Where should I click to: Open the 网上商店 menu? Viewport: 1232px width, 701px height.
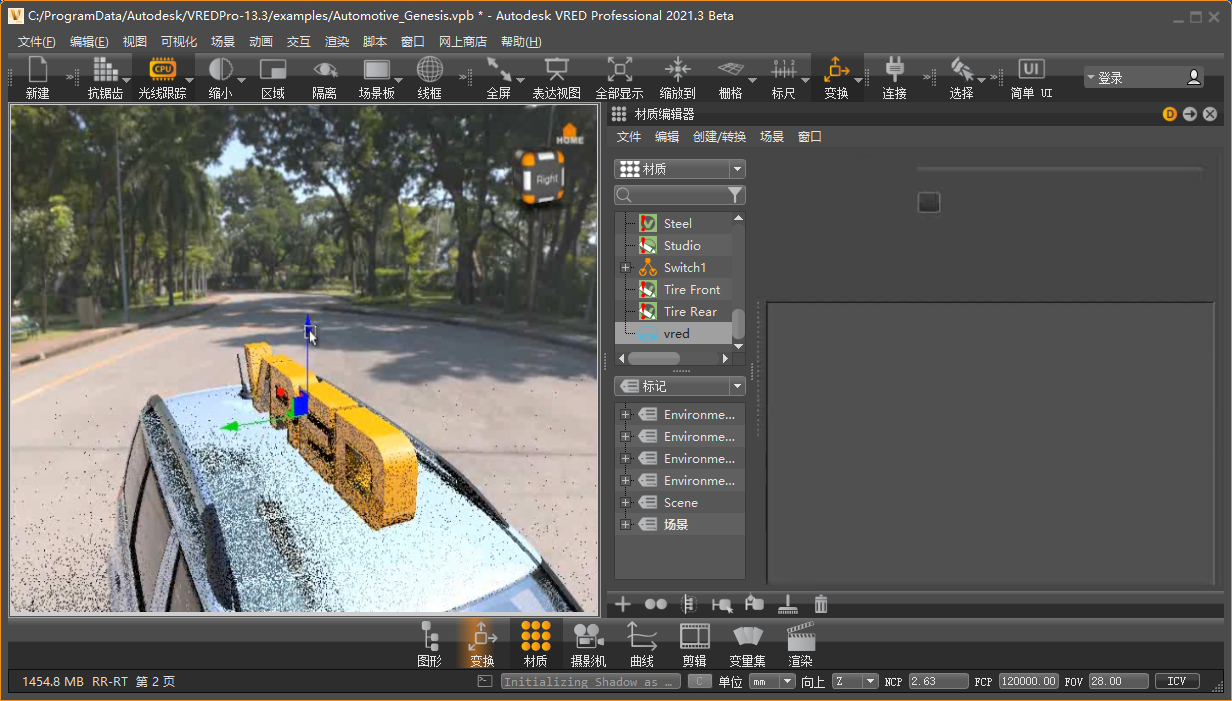point(463,41)
